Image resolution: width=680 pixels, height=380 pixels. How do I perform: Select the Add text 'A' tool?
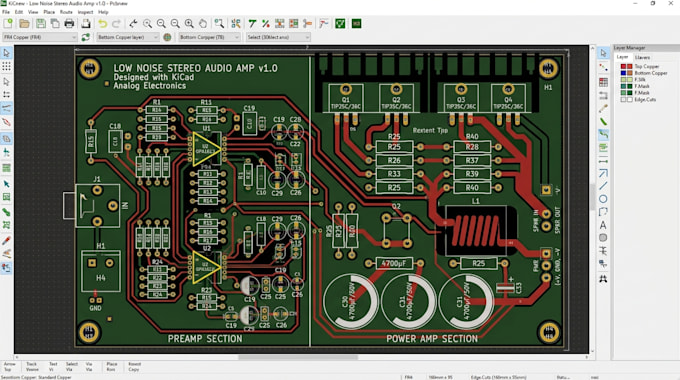tap(603, 225)
